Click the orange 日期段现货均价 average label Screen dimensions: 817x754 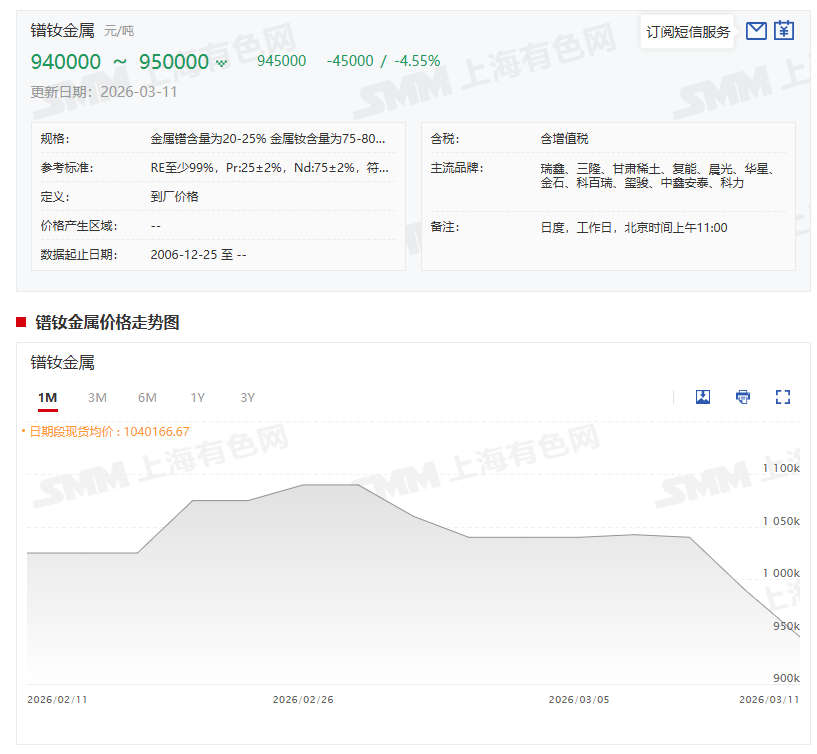[x=108, y=432]
